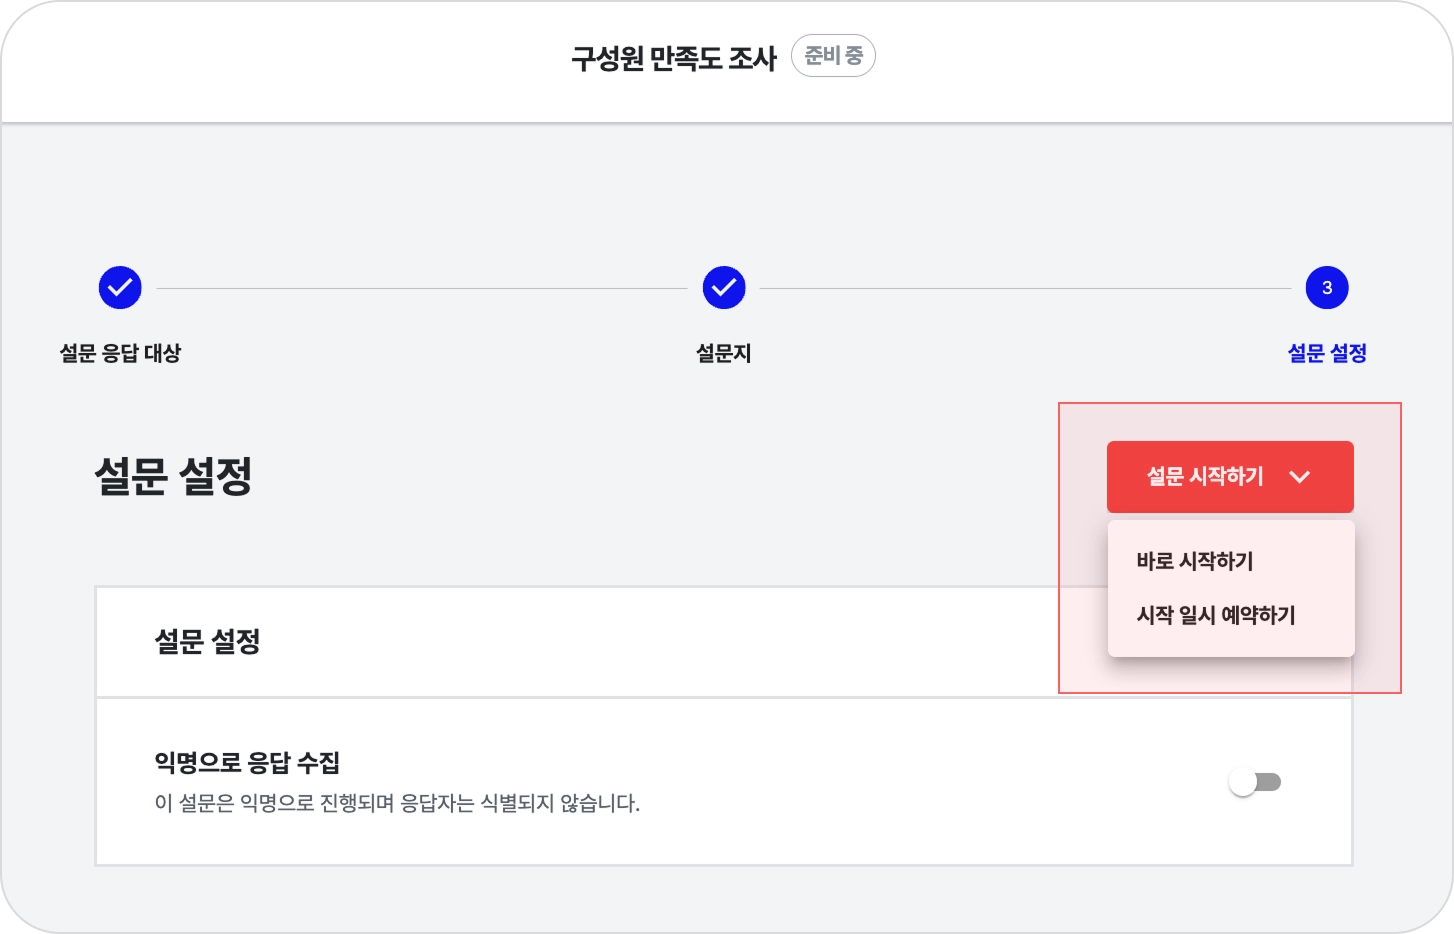Select 시작 일시 예약하기 menu option
This screenshot has height=934, width=1454.
click(x=1216, y=615)
